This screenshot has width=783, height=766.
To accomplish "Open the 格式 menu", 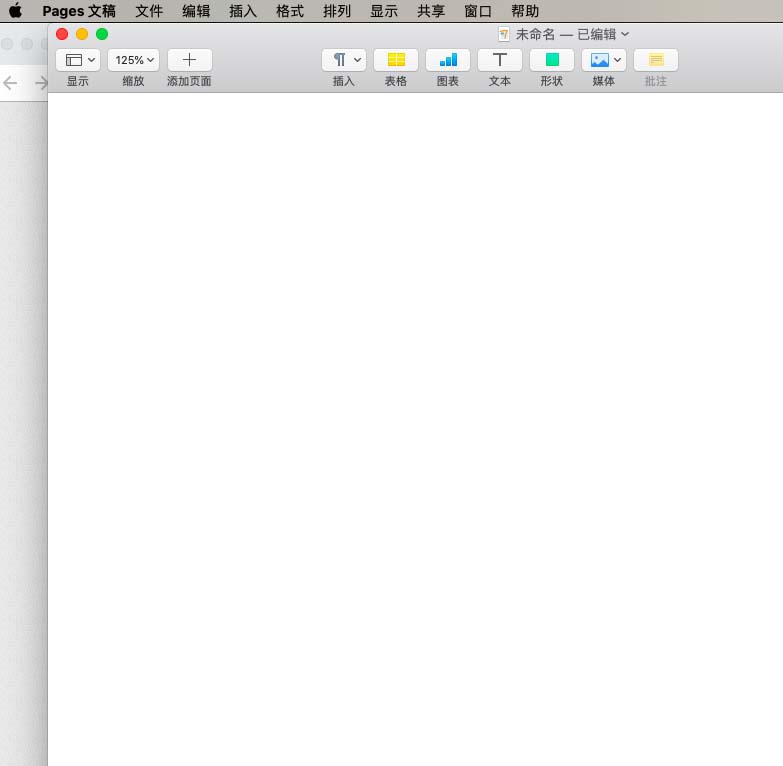I will tap(290, 12).
